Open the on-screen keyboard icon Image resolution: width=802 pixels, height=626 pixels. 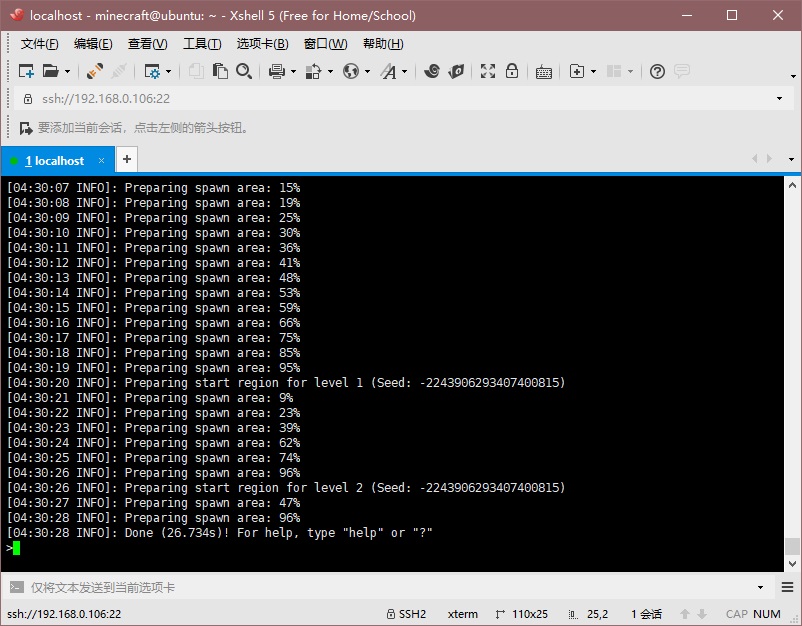click(543, 72)
